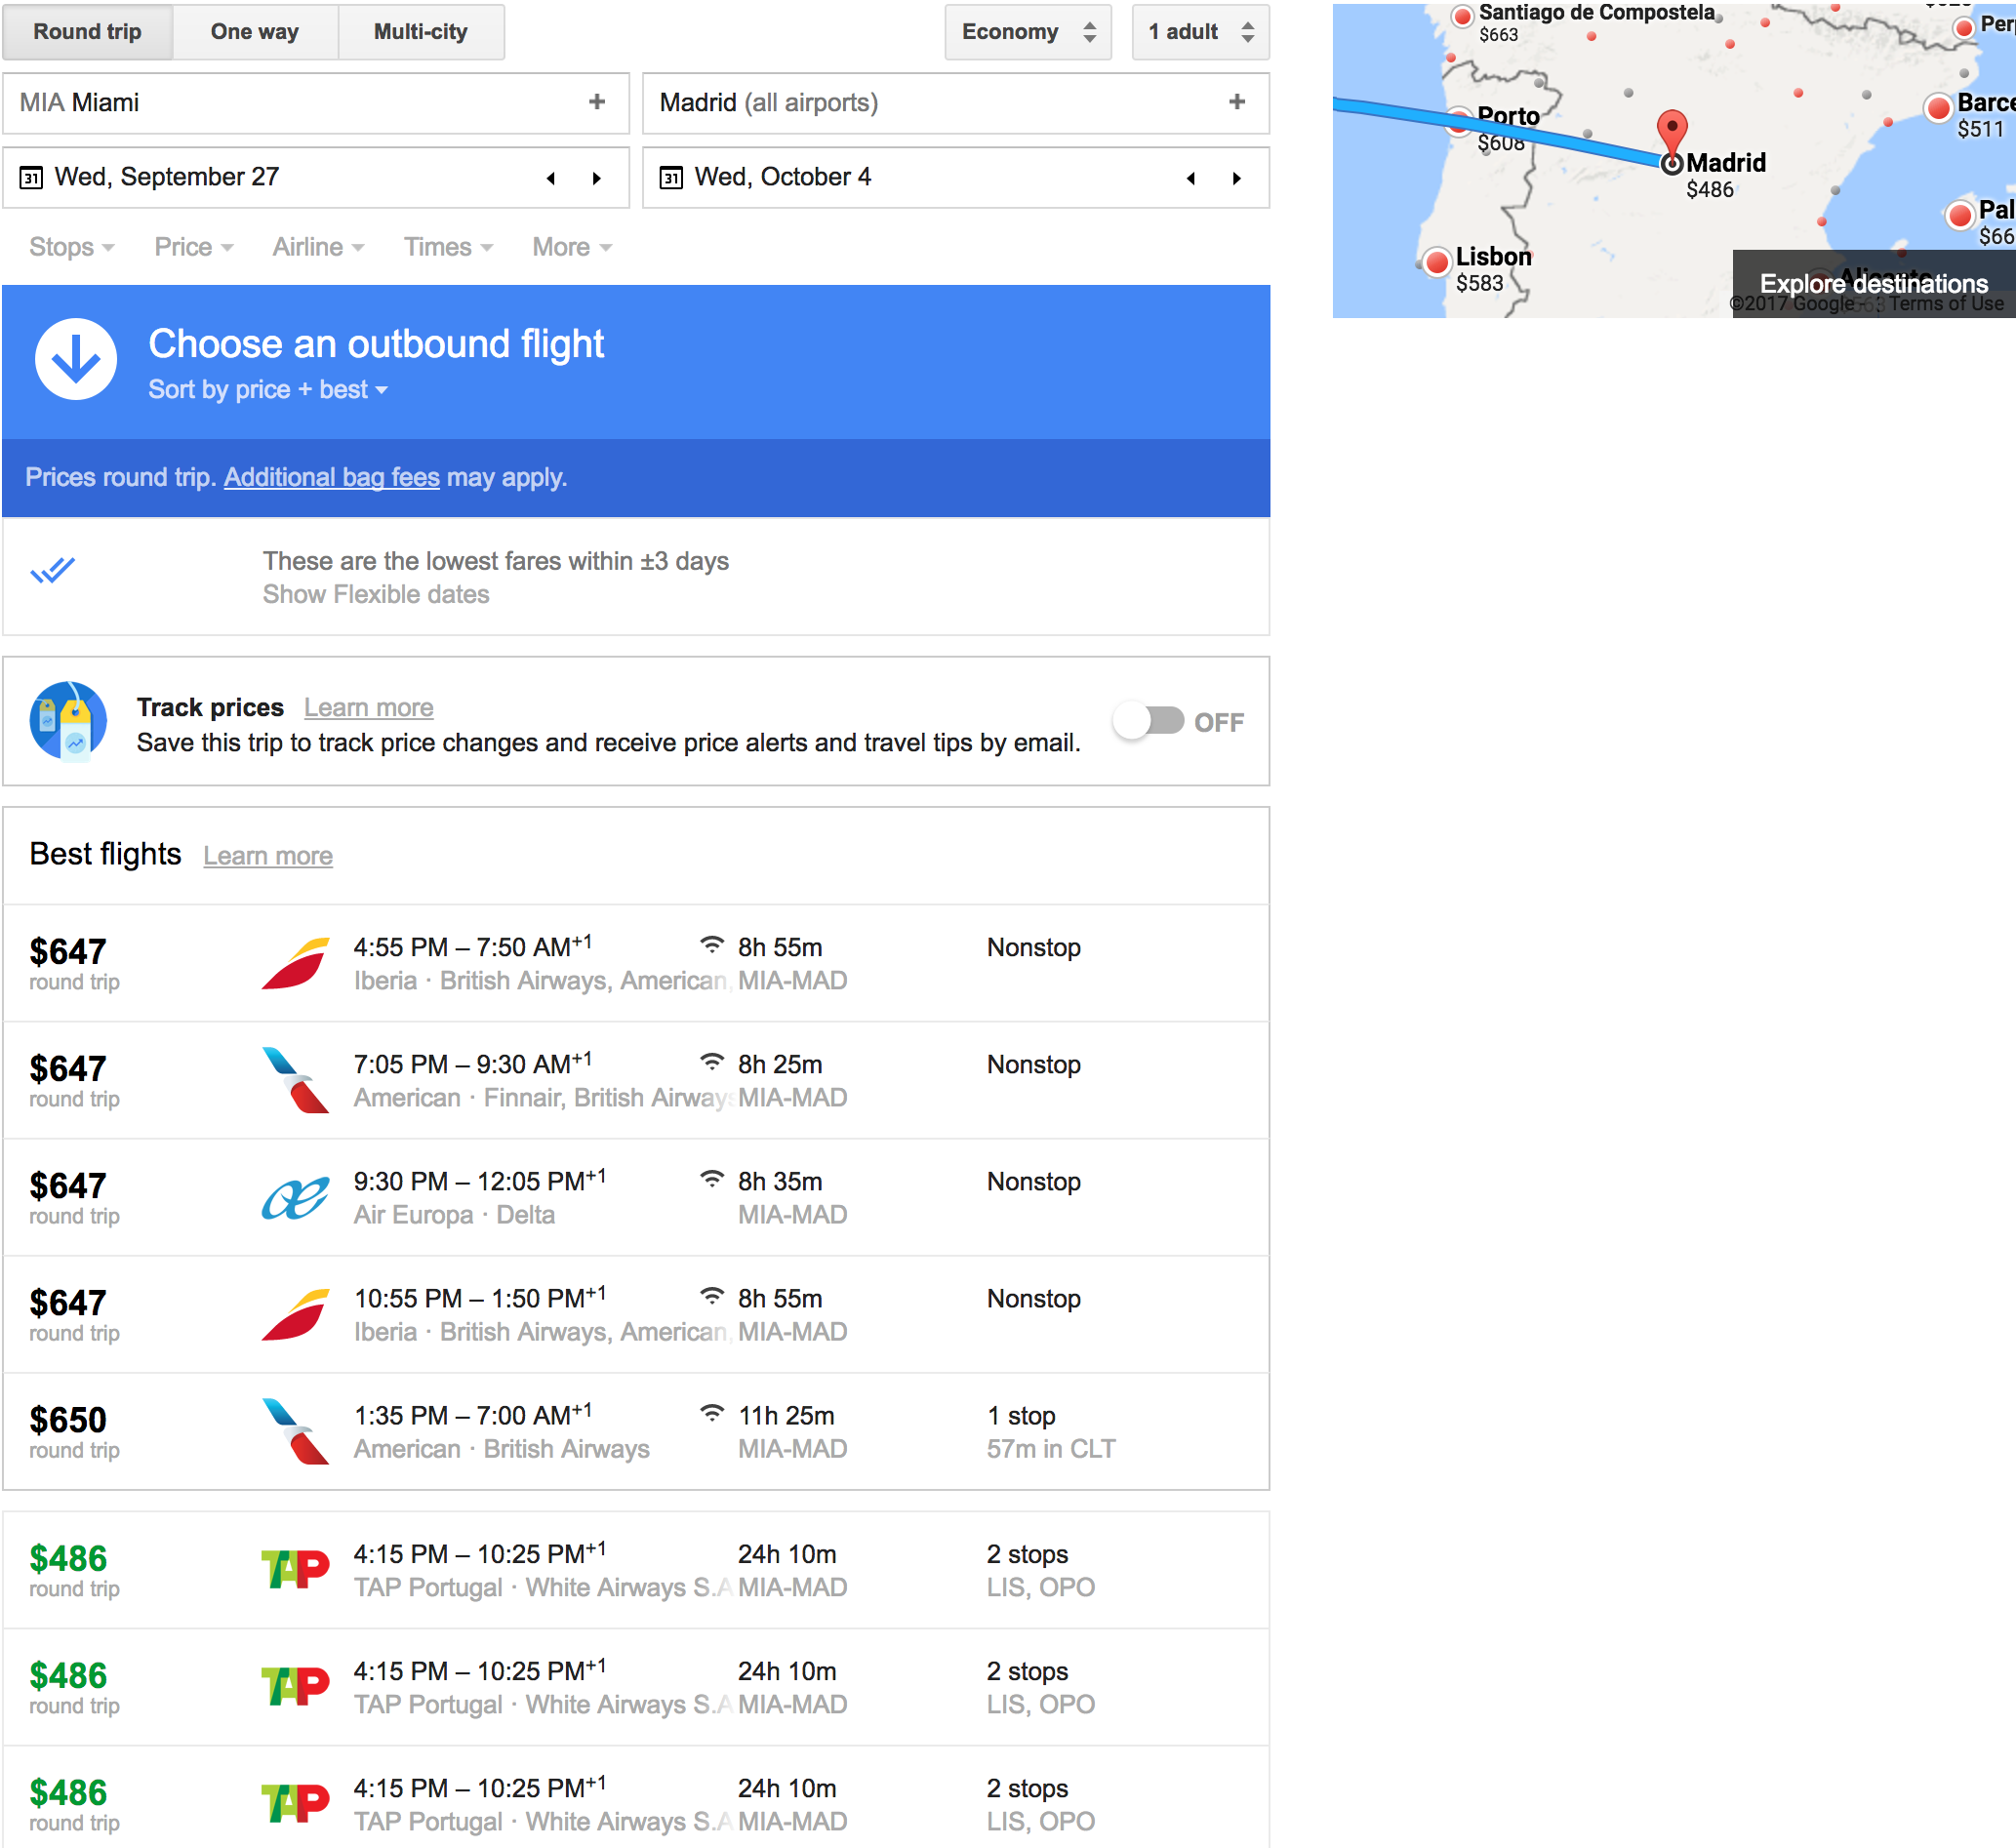
Task: Click the $647 price on the 7:05 PM flight
Action: click(x=68, y=1068)
